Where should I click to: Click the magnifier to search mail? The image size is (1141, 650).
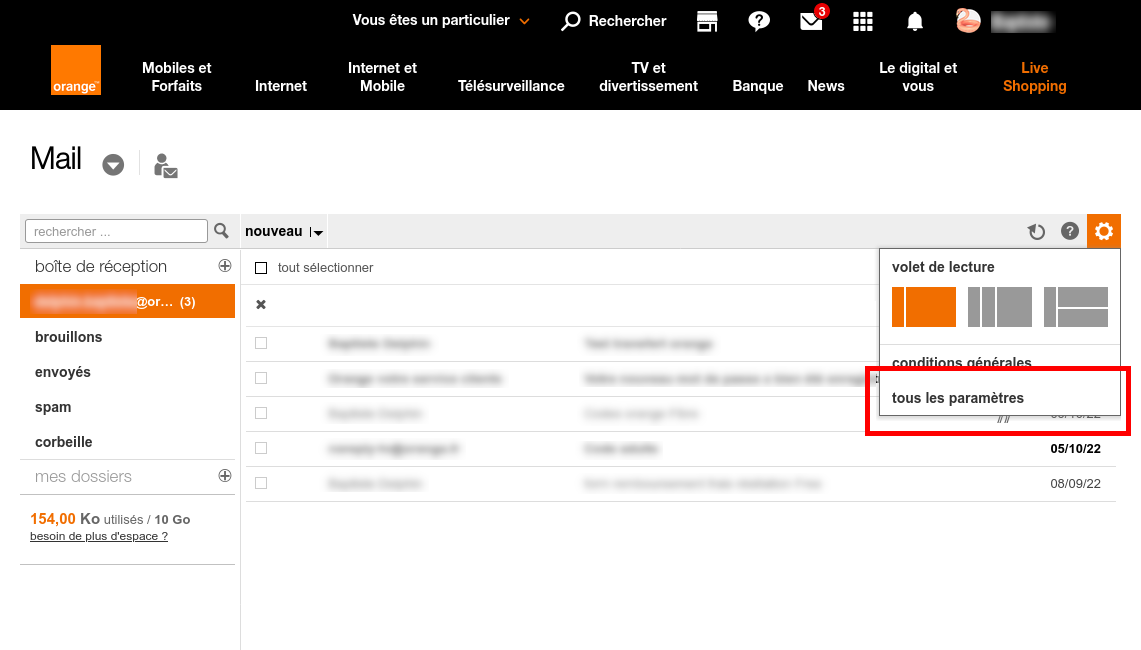(x=221, y=231)
